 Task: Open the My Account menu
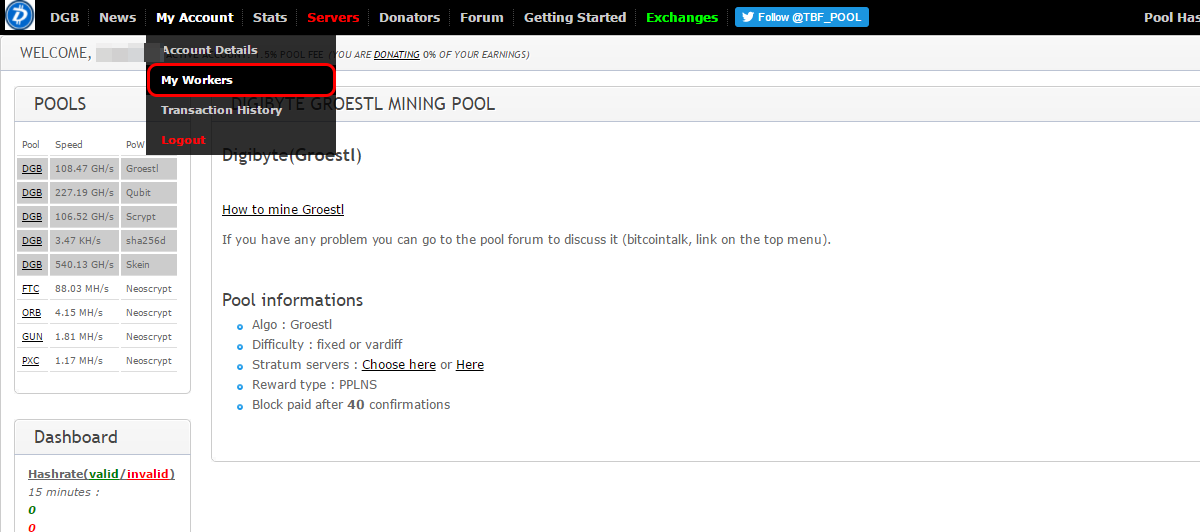[x=195, y=17]
